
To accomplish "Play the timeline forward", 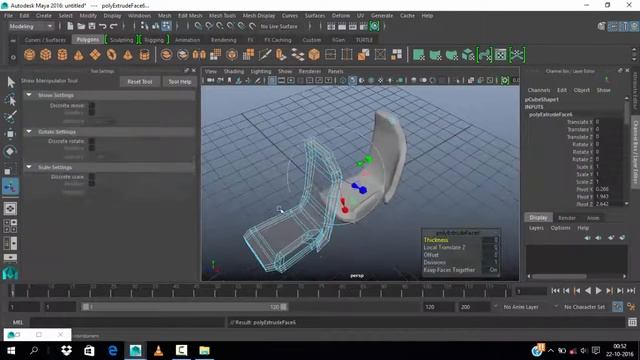I will tap(598, 291).
